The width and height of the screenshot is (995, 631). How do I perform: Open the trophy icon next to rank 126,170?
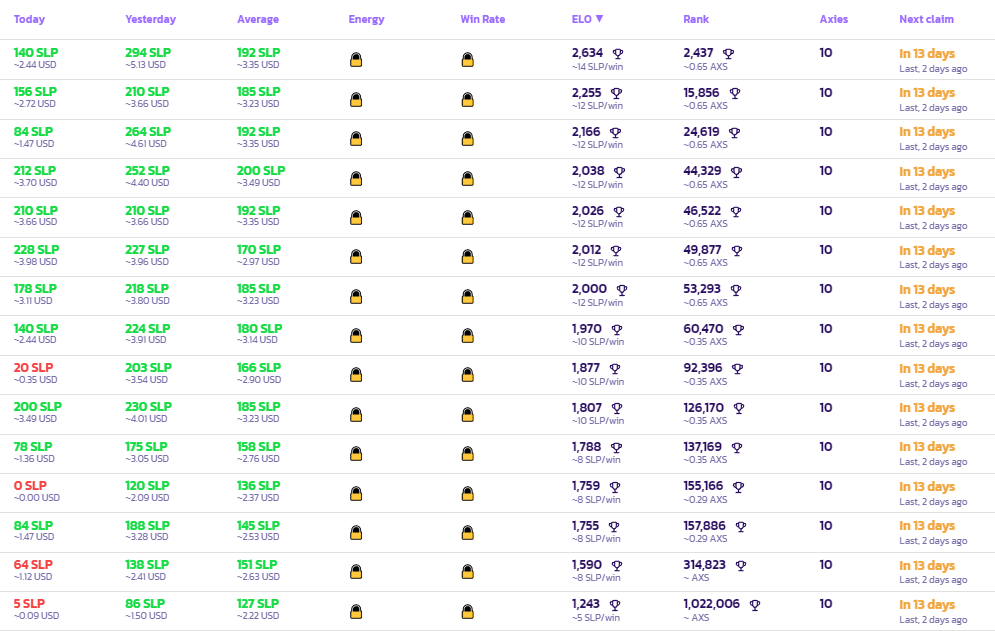[739, 408]
